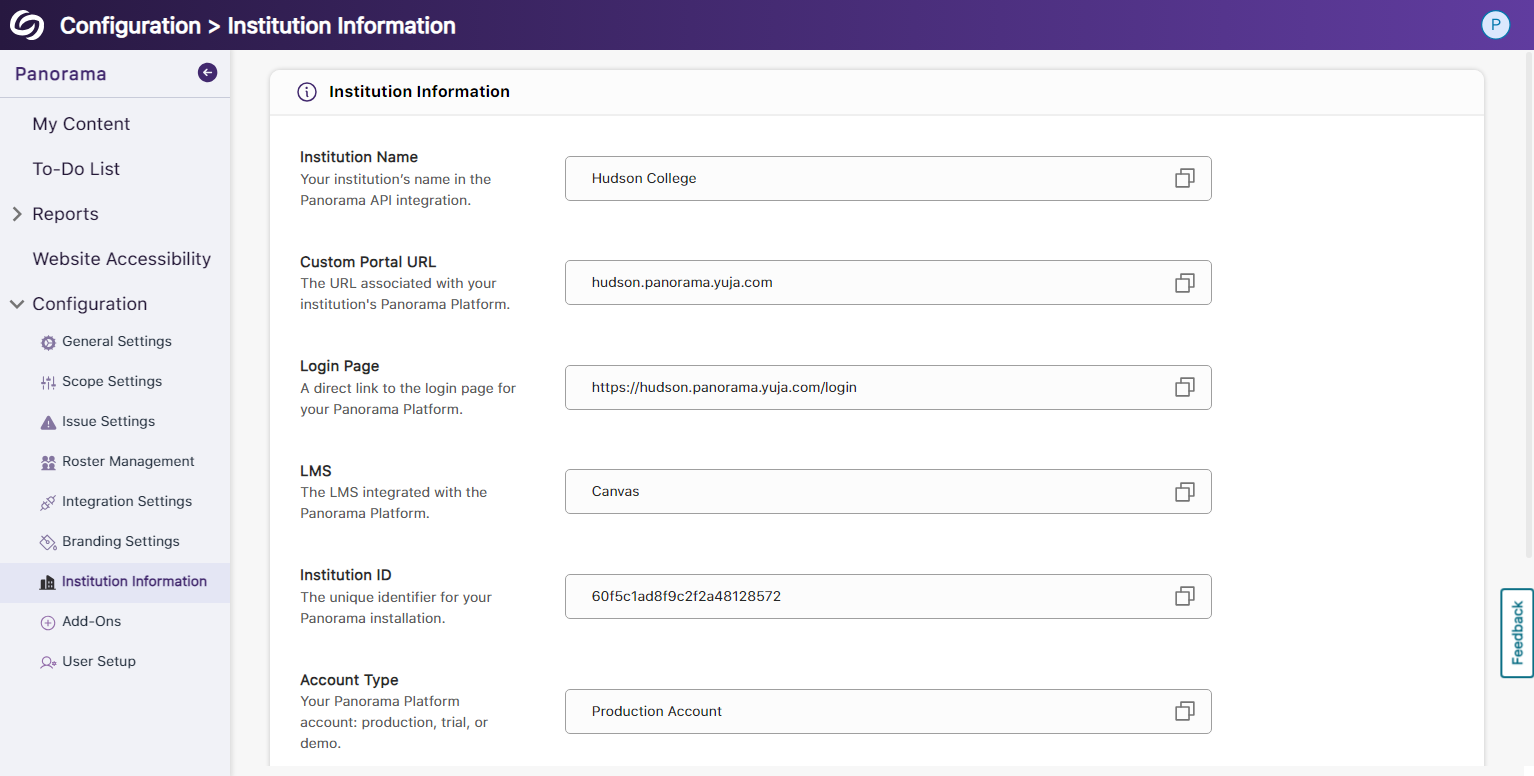The height and width of the screenshot is (776, 1534).
Task: Open My Content page
Action: tap(81, 124)
